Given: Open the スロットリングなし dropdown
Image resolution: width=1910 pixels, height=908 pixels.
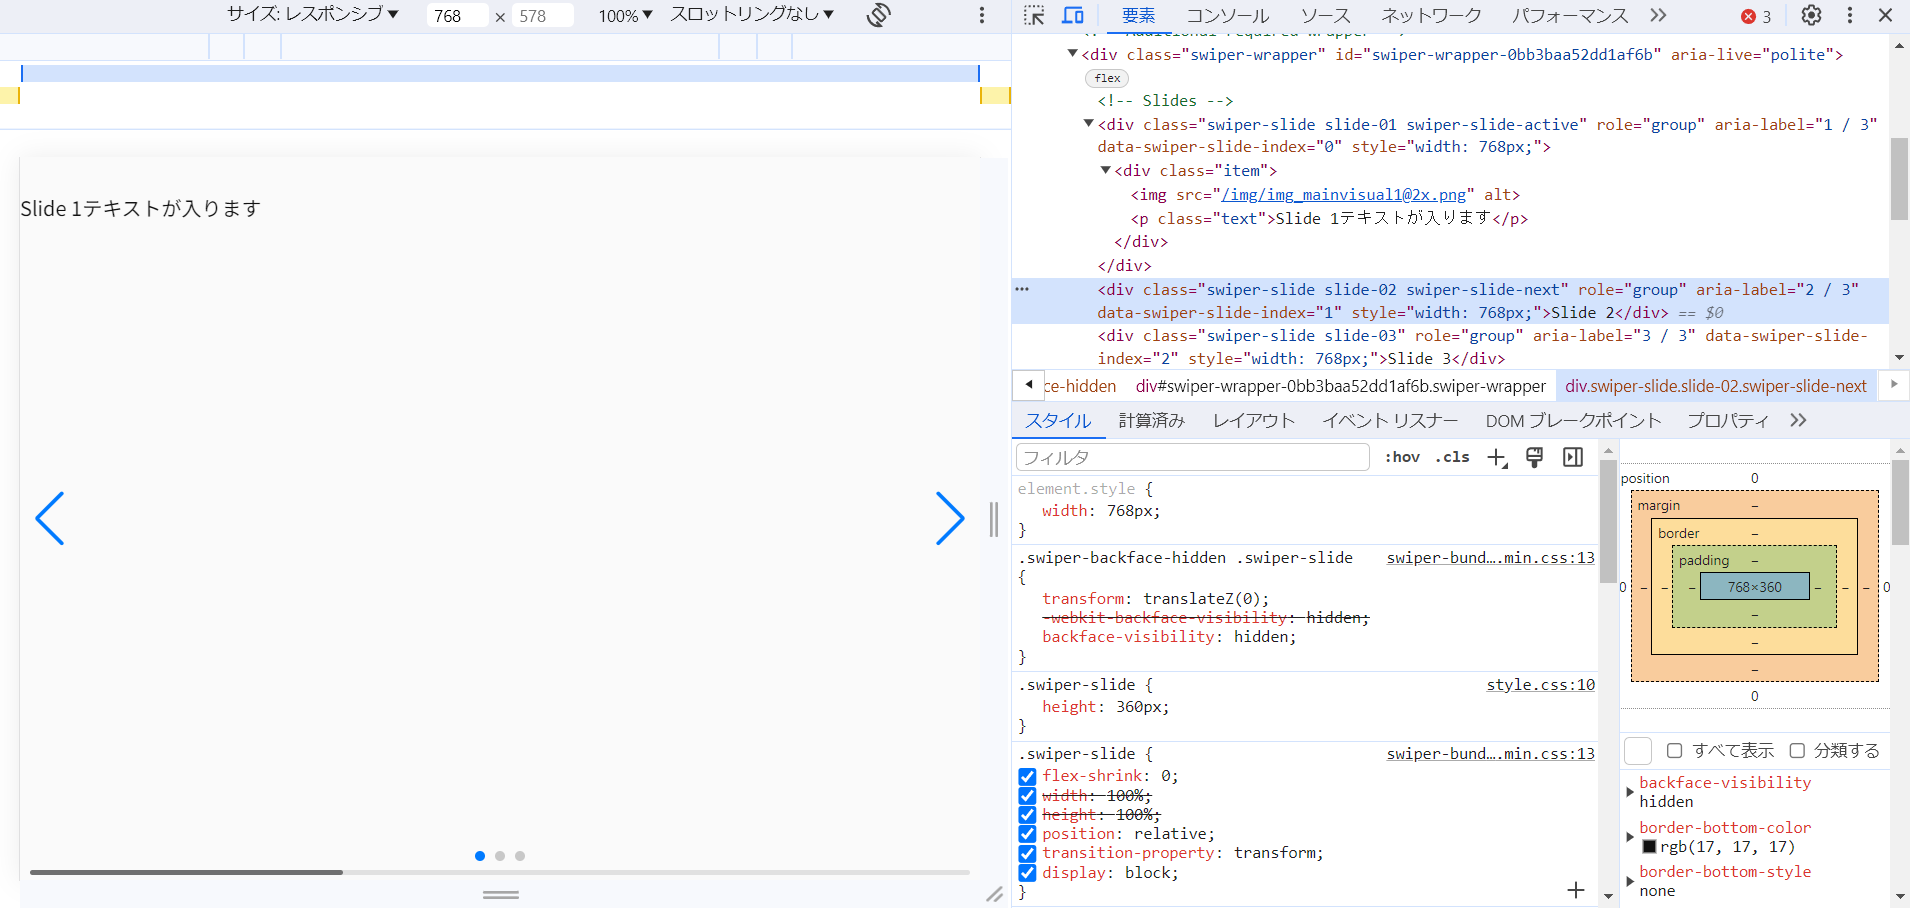Looking at the screenshot, I should (752, 14).
